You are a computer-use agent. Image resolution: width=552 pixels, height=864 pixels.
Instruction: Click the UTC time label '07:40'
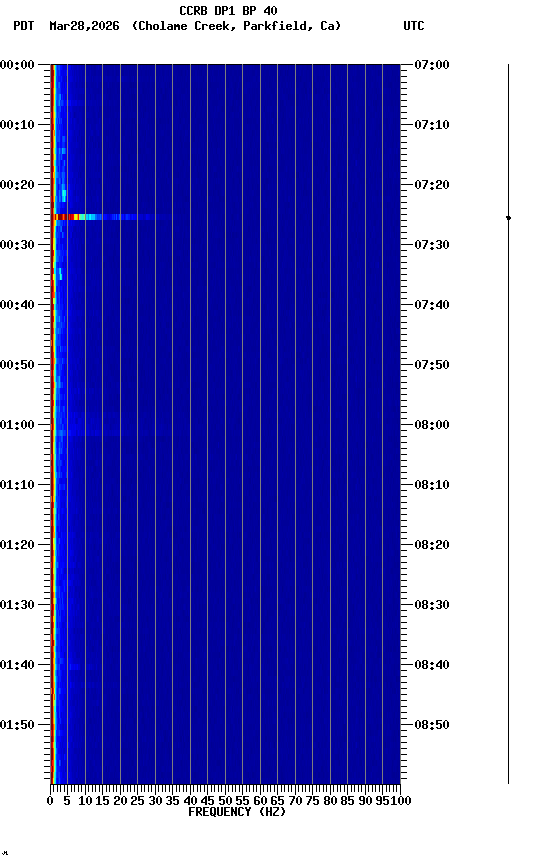coord(432,305)
